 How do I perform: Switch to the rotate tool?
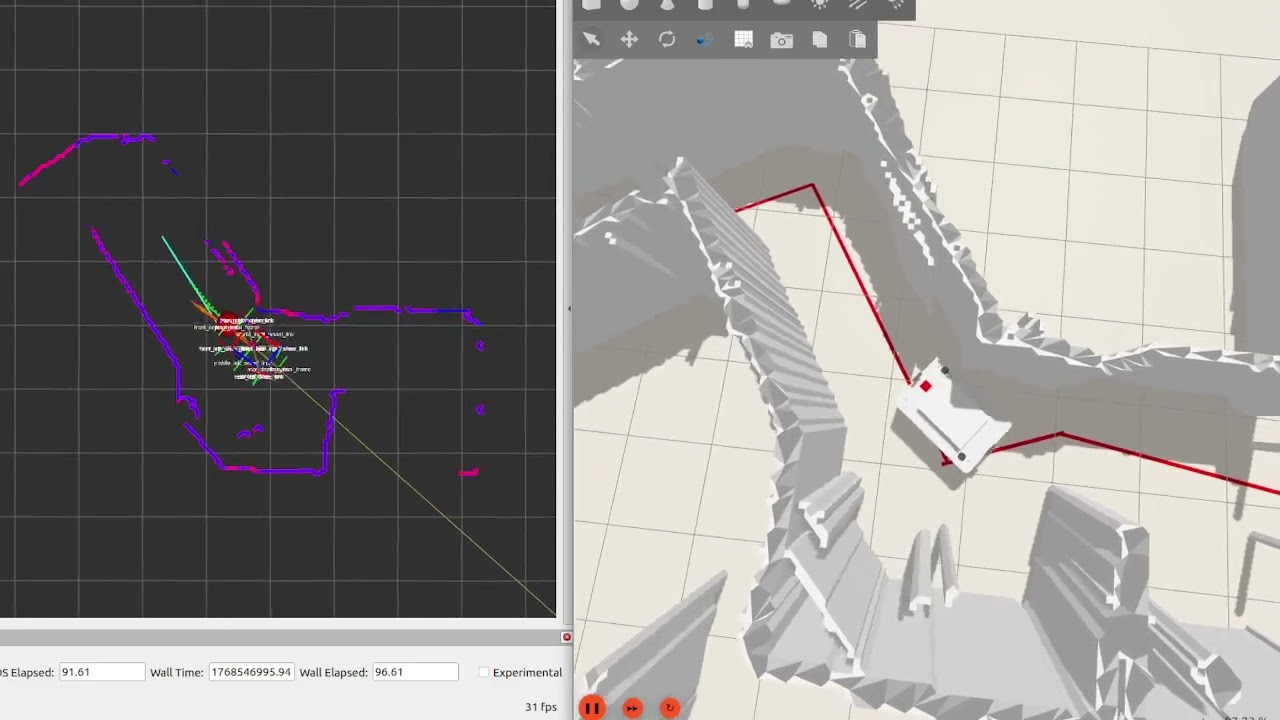point(667,39)
